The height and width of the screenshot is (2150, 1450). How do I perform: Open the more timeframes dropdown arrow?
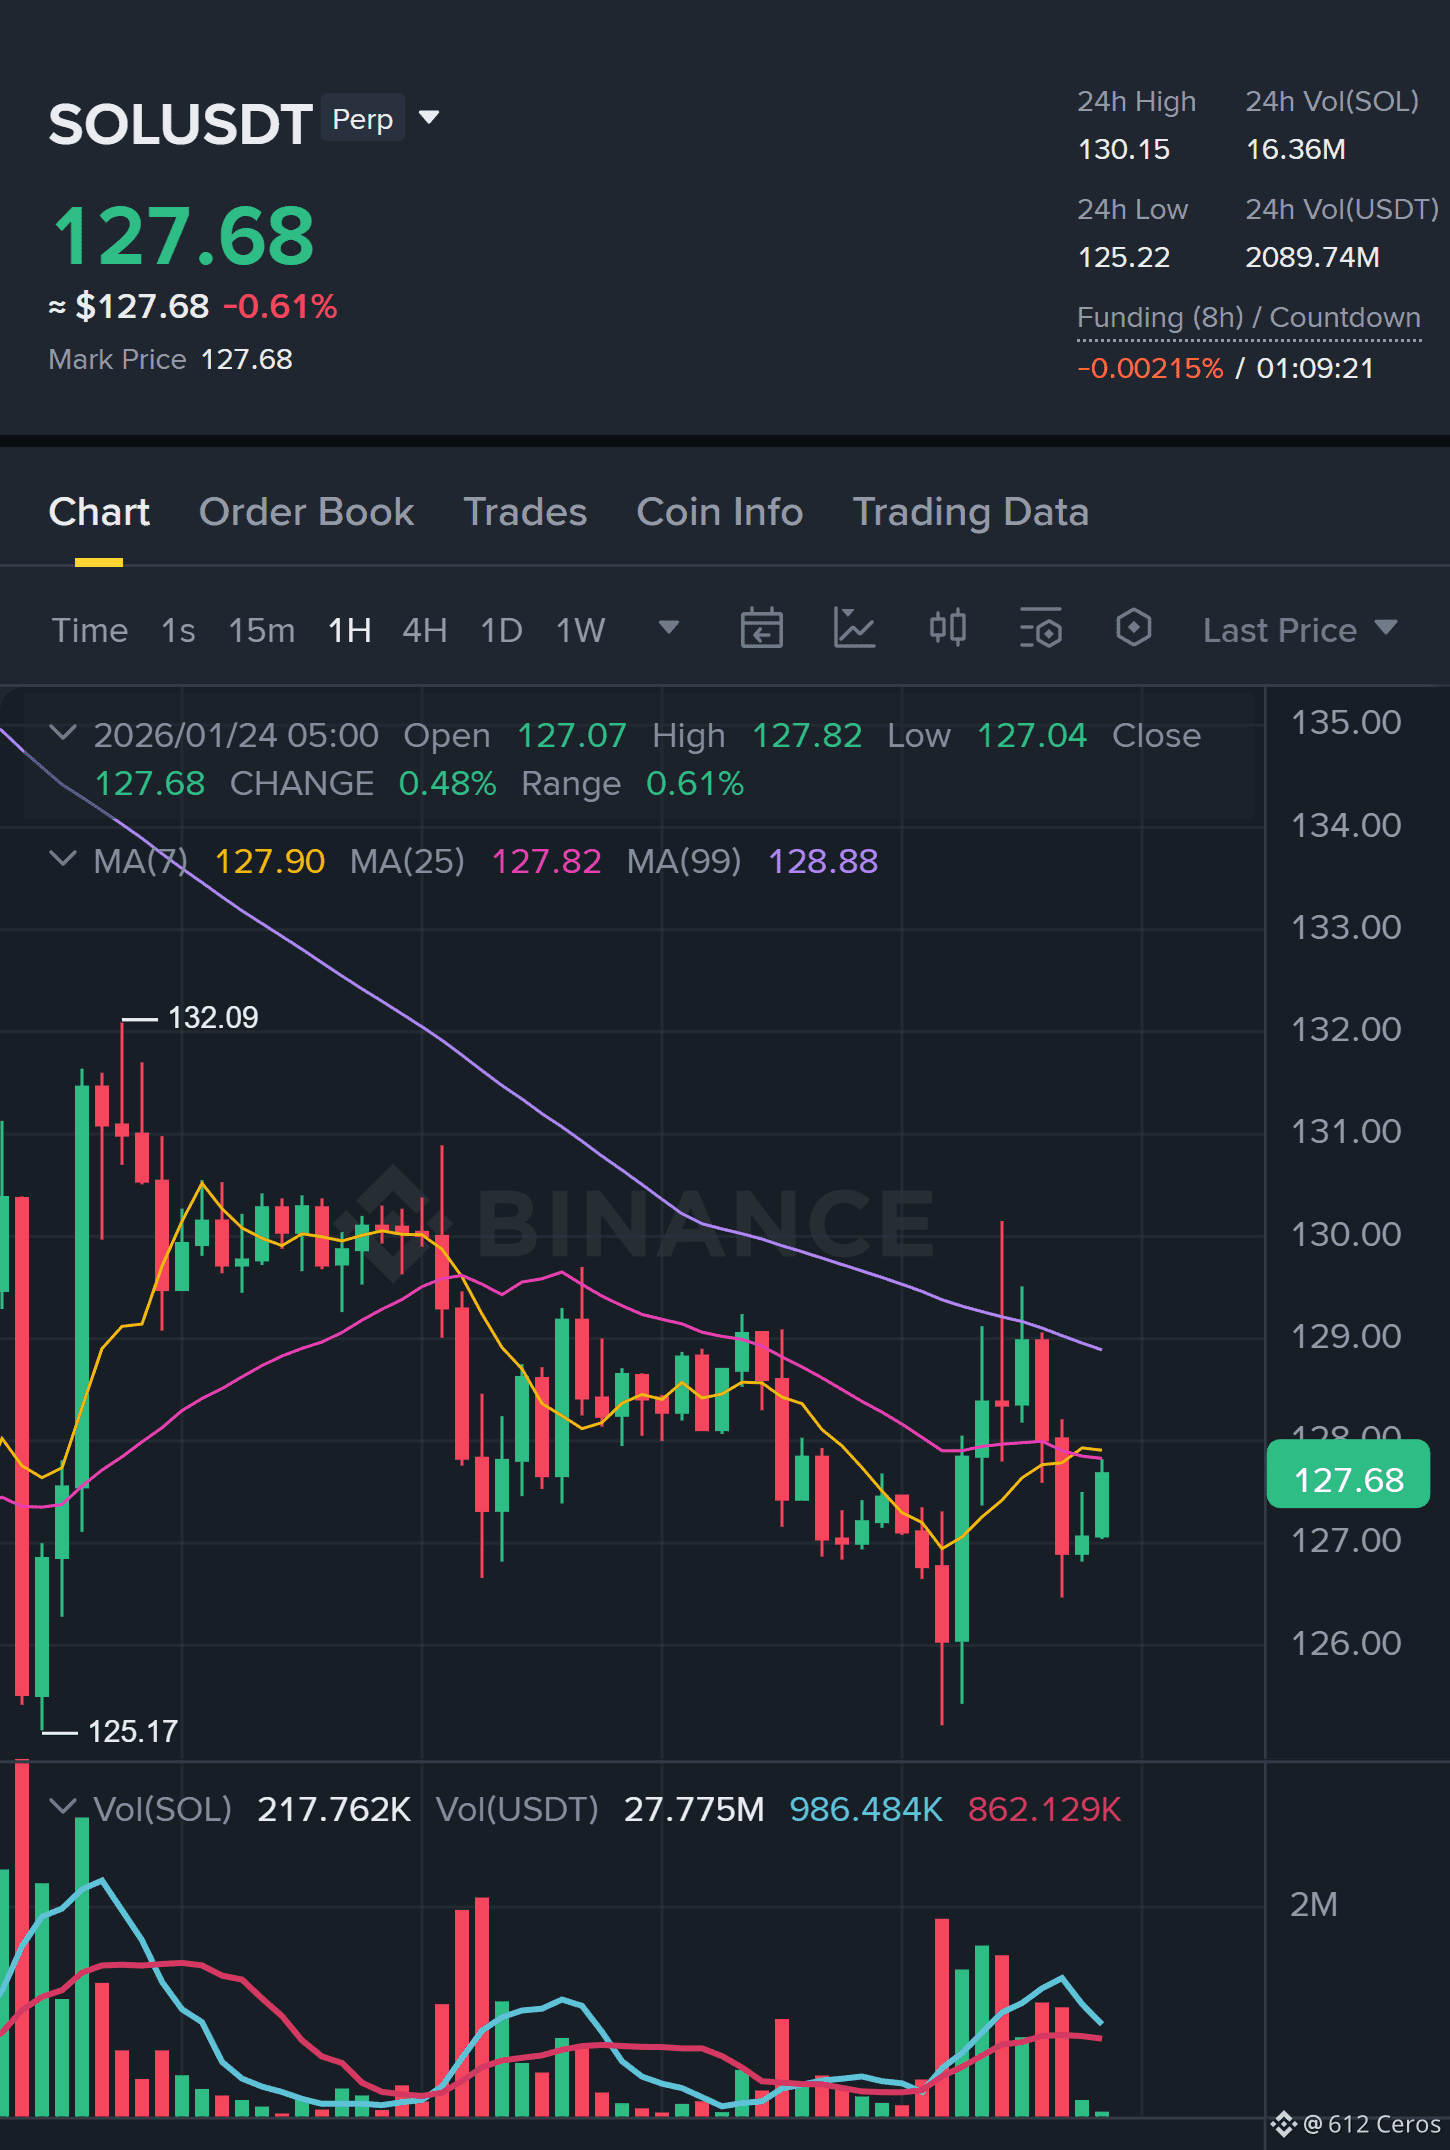669,628
